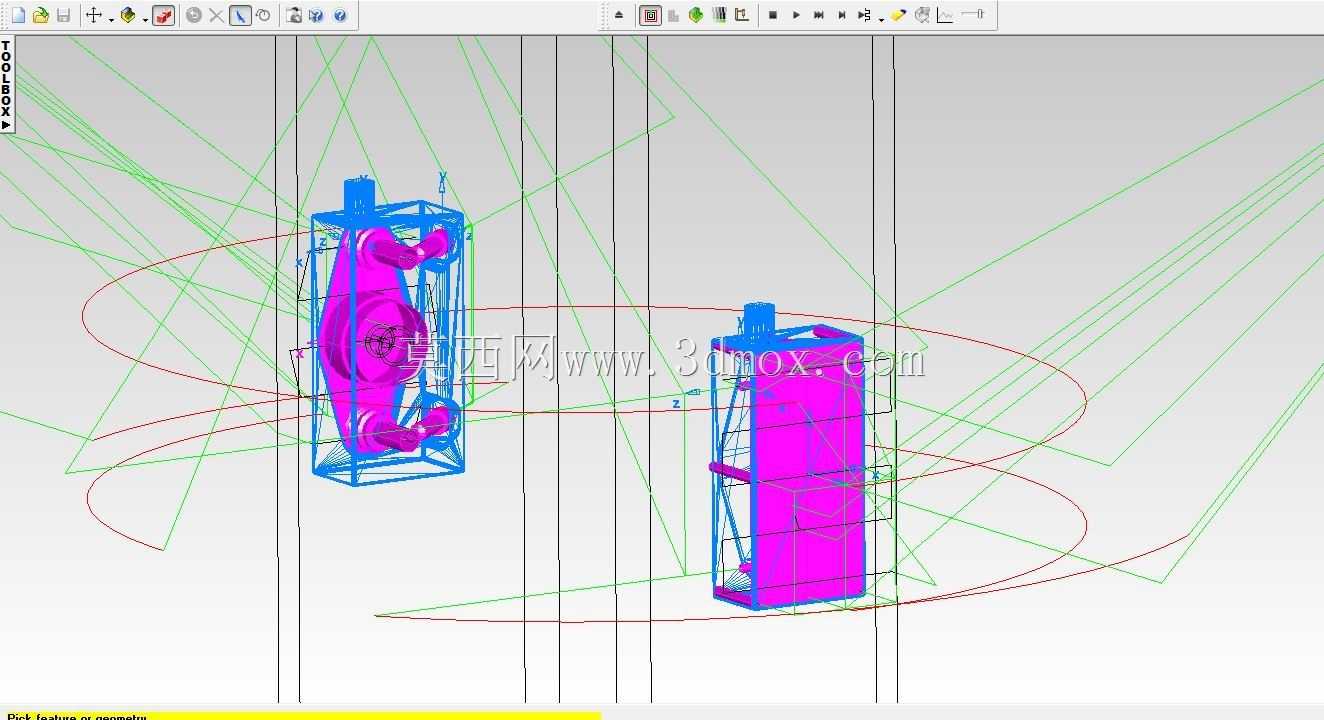Open a file using the folder icon

click(41, 15)
